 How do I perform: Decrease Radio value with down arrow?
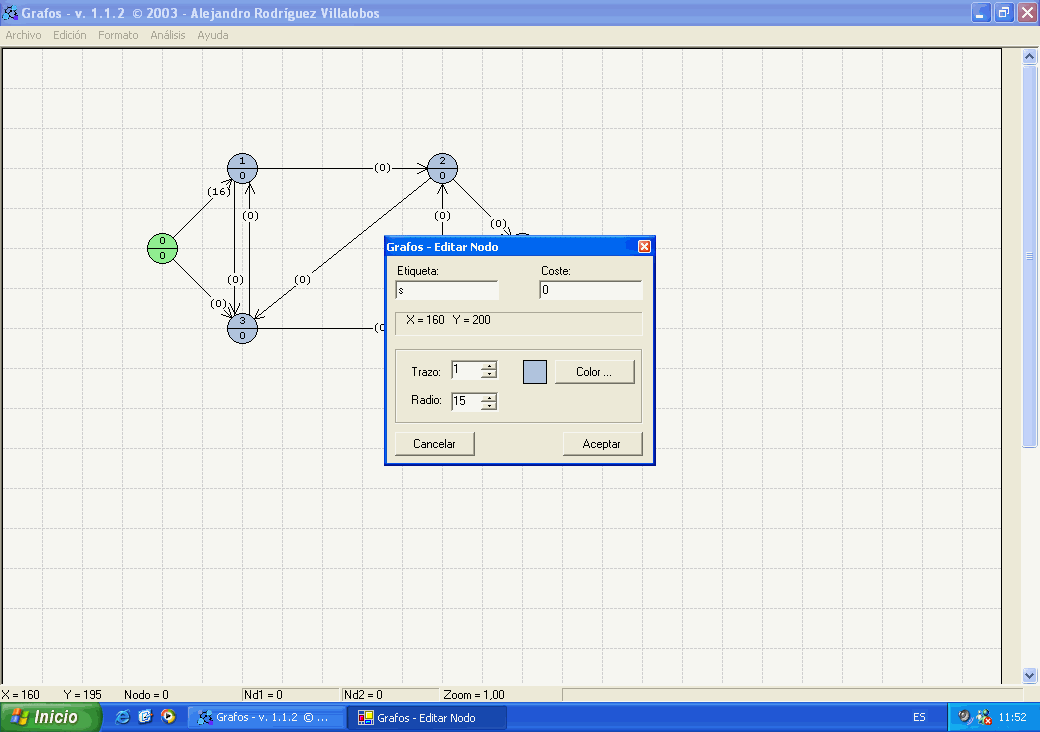489,406
